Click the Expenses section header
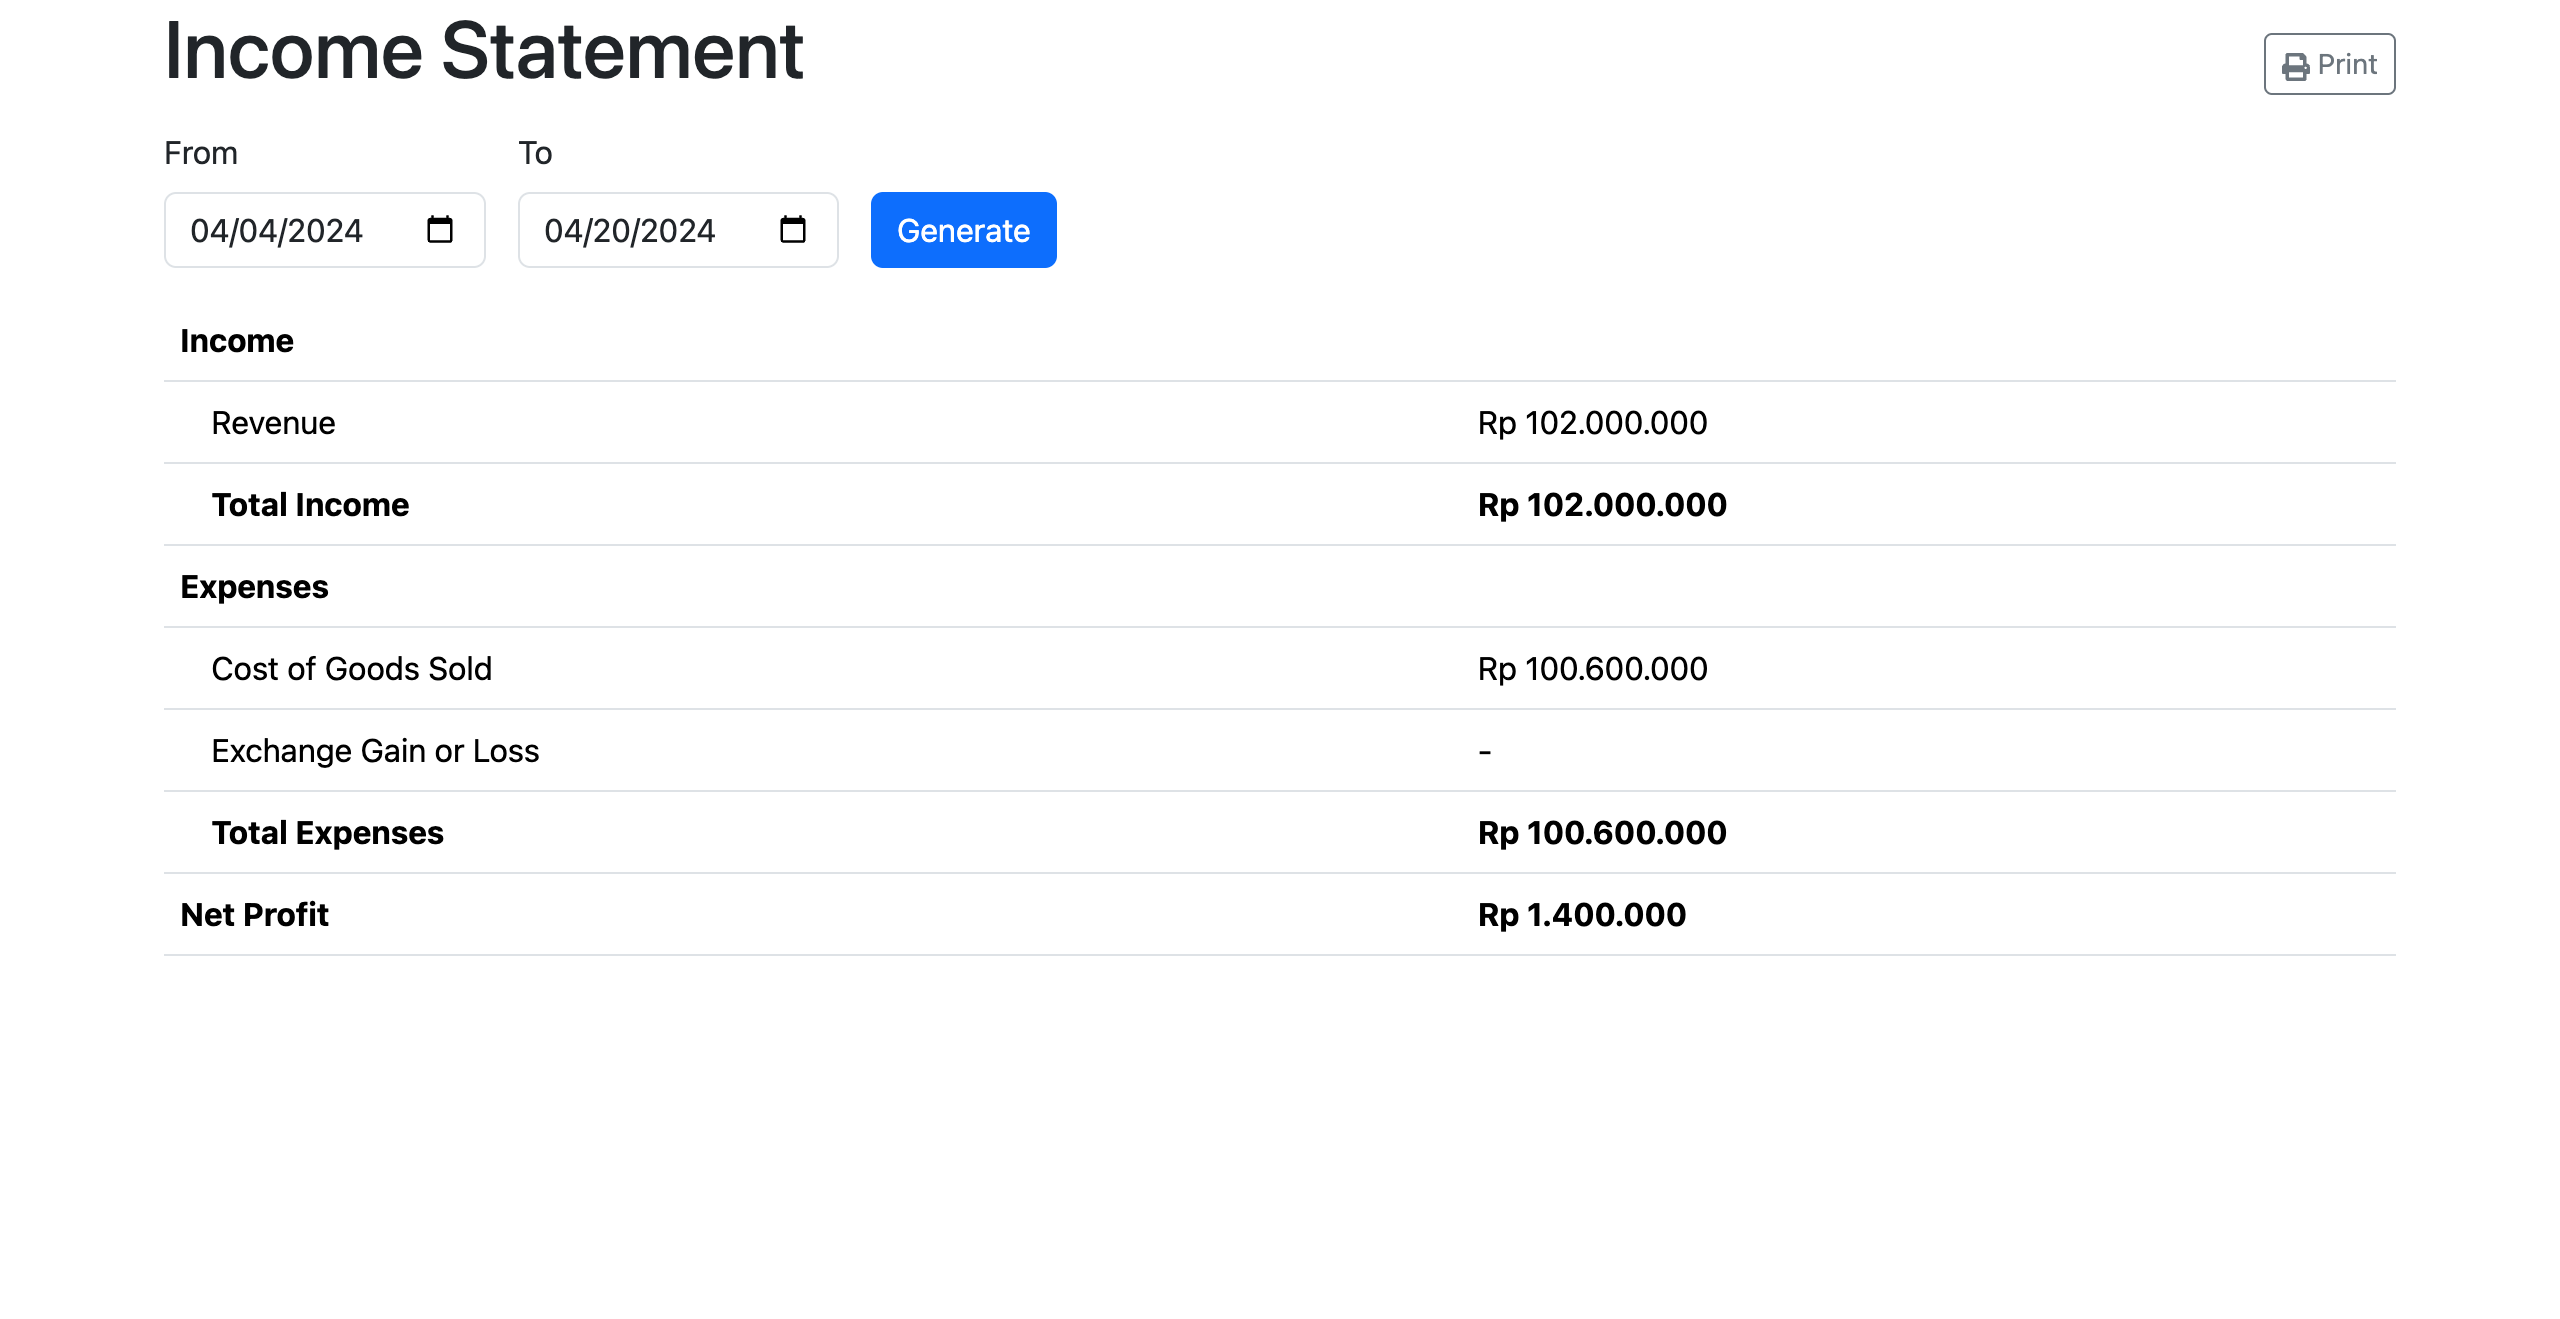 point(254,587)
